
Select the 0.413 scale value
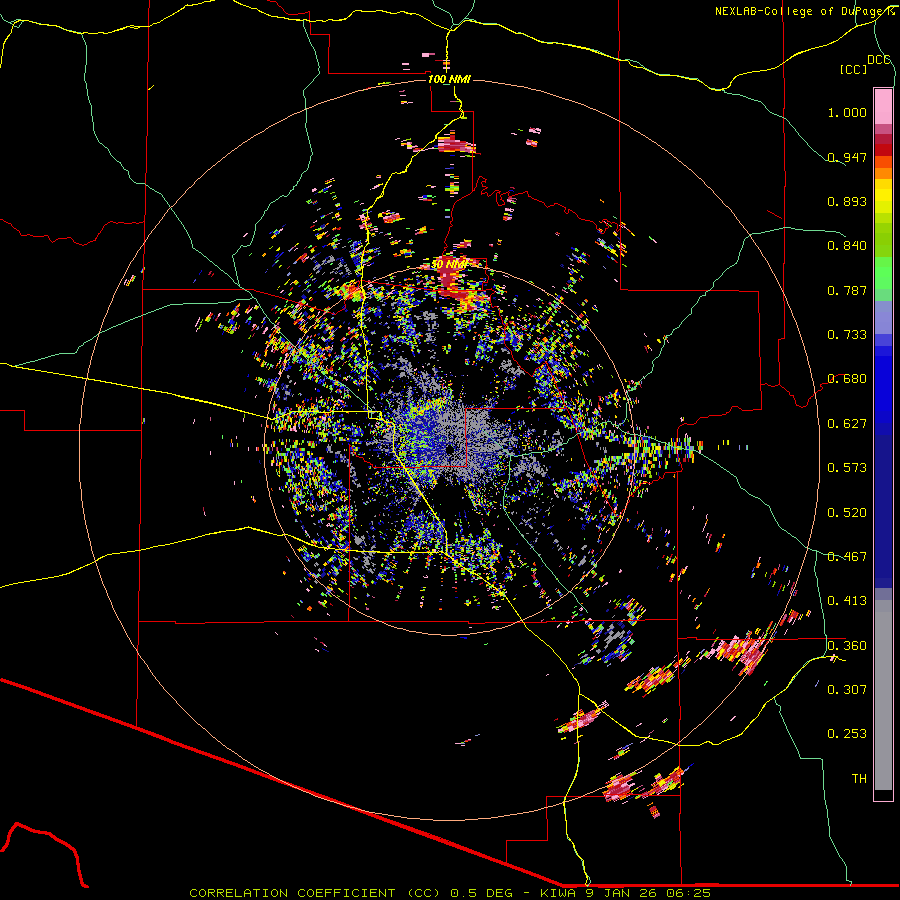point(847,601)
